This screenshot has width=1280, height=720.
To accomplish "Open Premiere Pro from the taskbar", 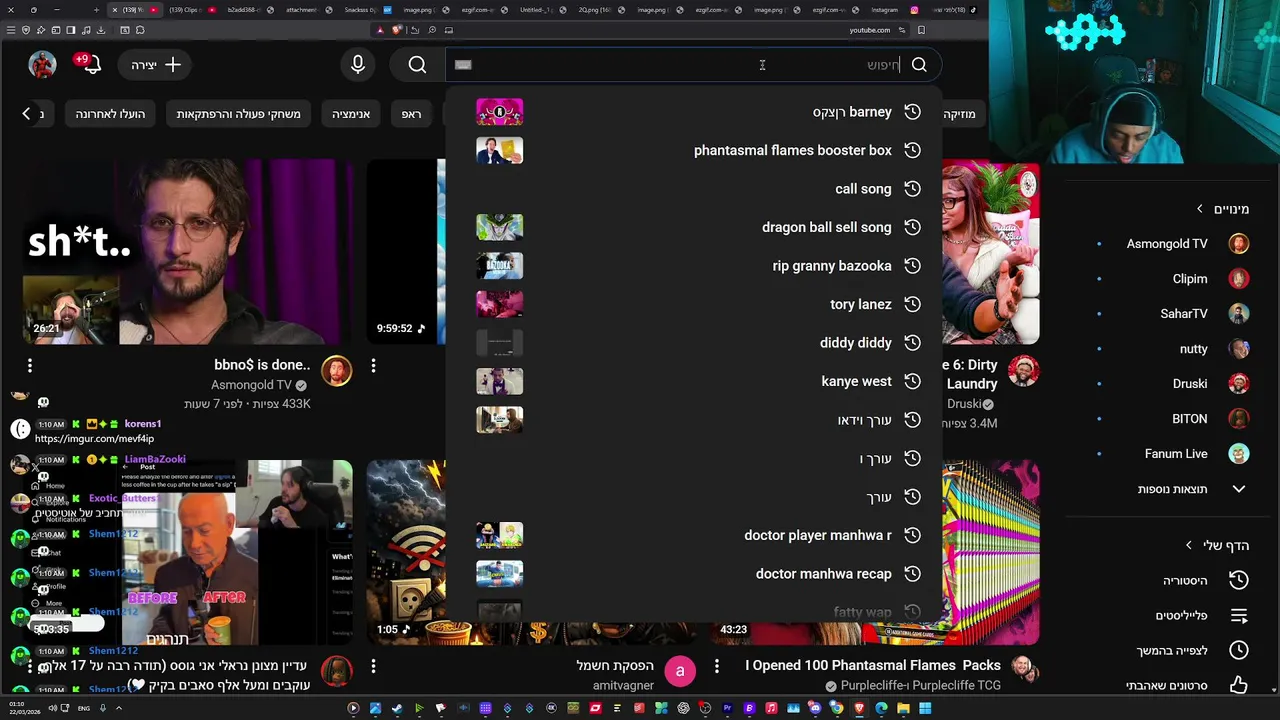I will tap(727, 708).
